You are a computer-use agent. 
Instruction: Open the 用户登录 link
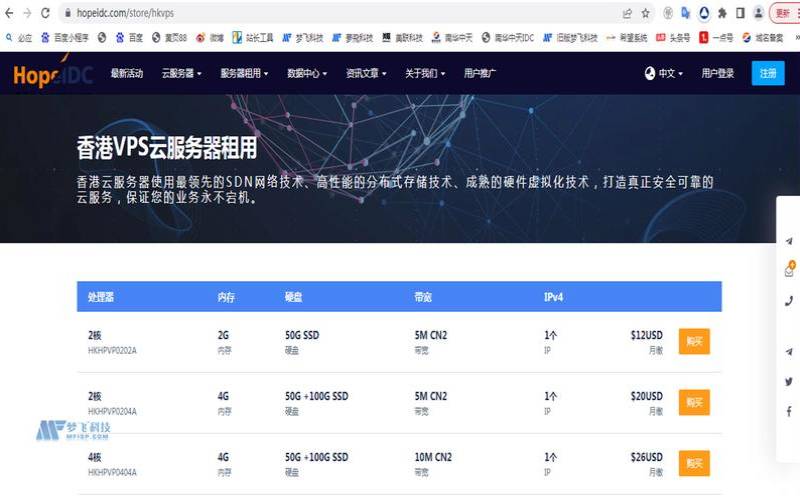coord(717,74)
